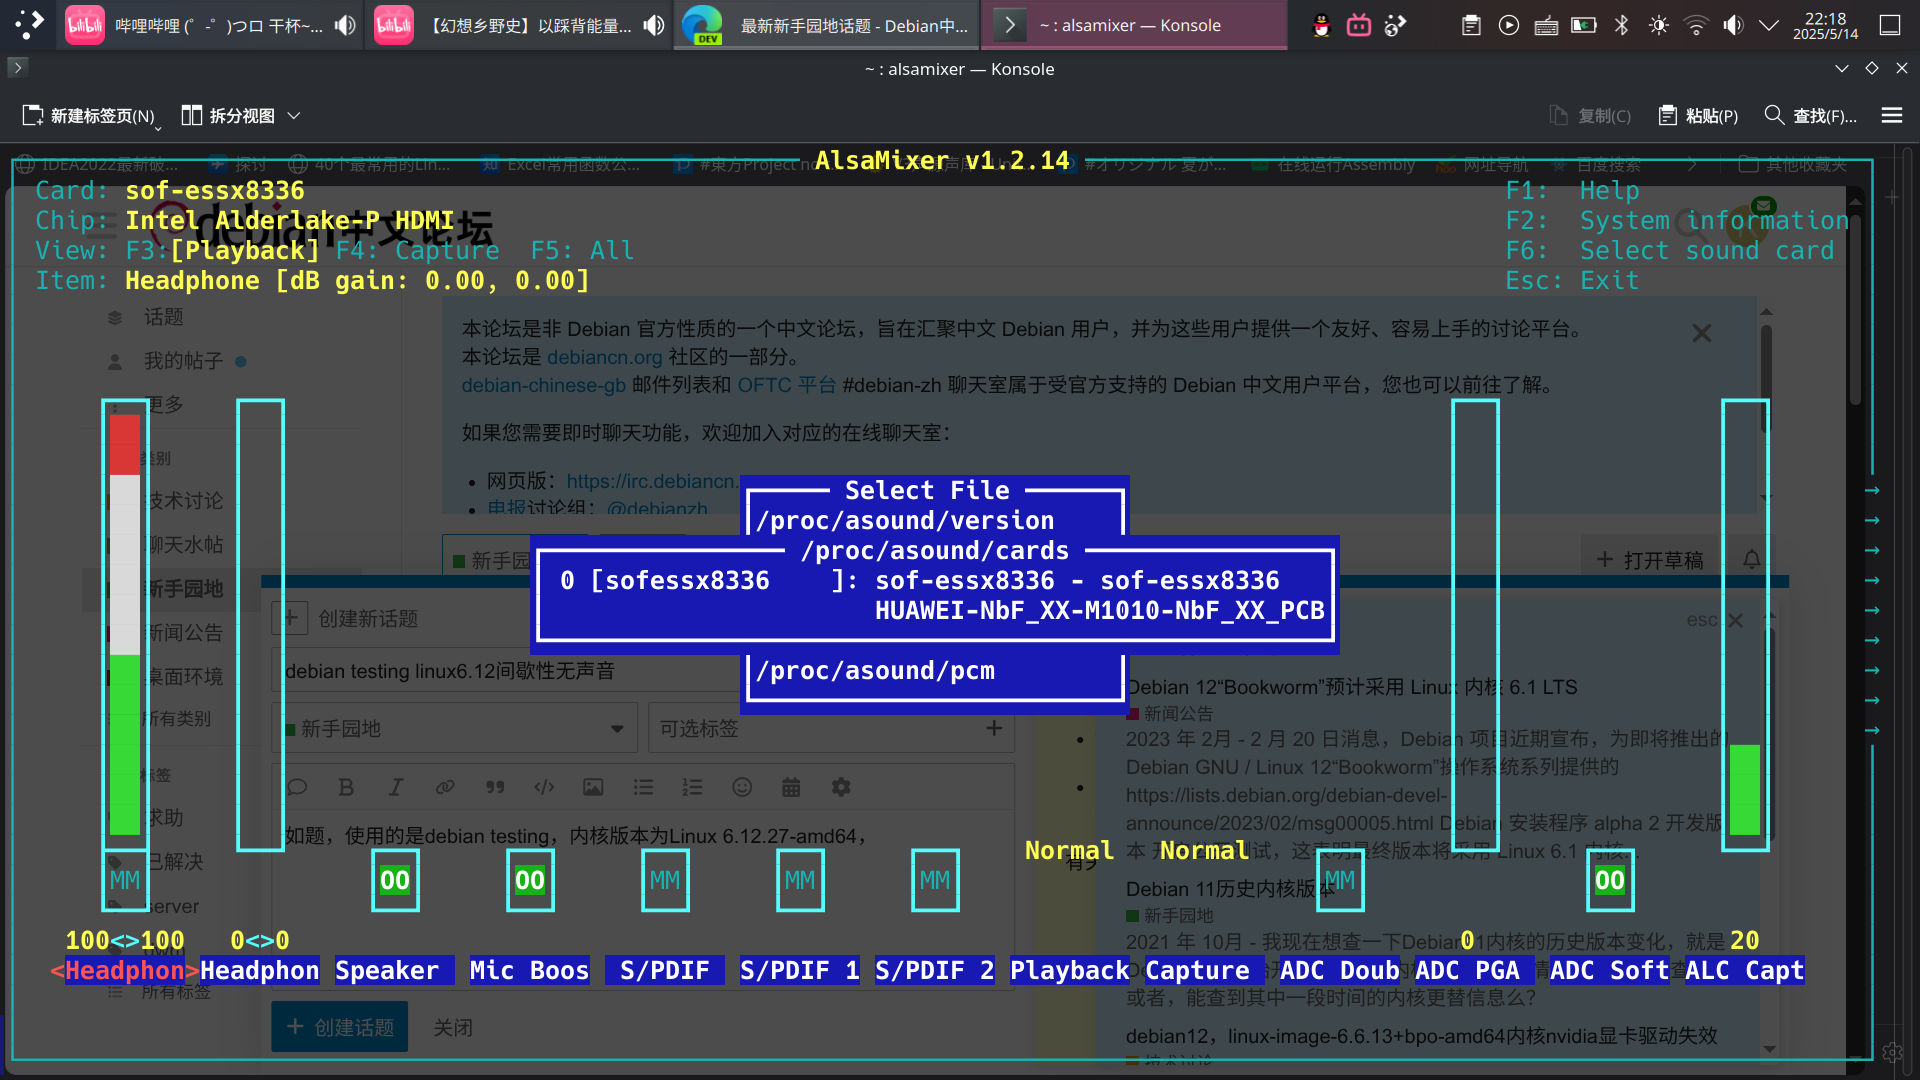1920x1080 pixels.
Task: Select the Playback channel label
Action: coord(1070,971)
